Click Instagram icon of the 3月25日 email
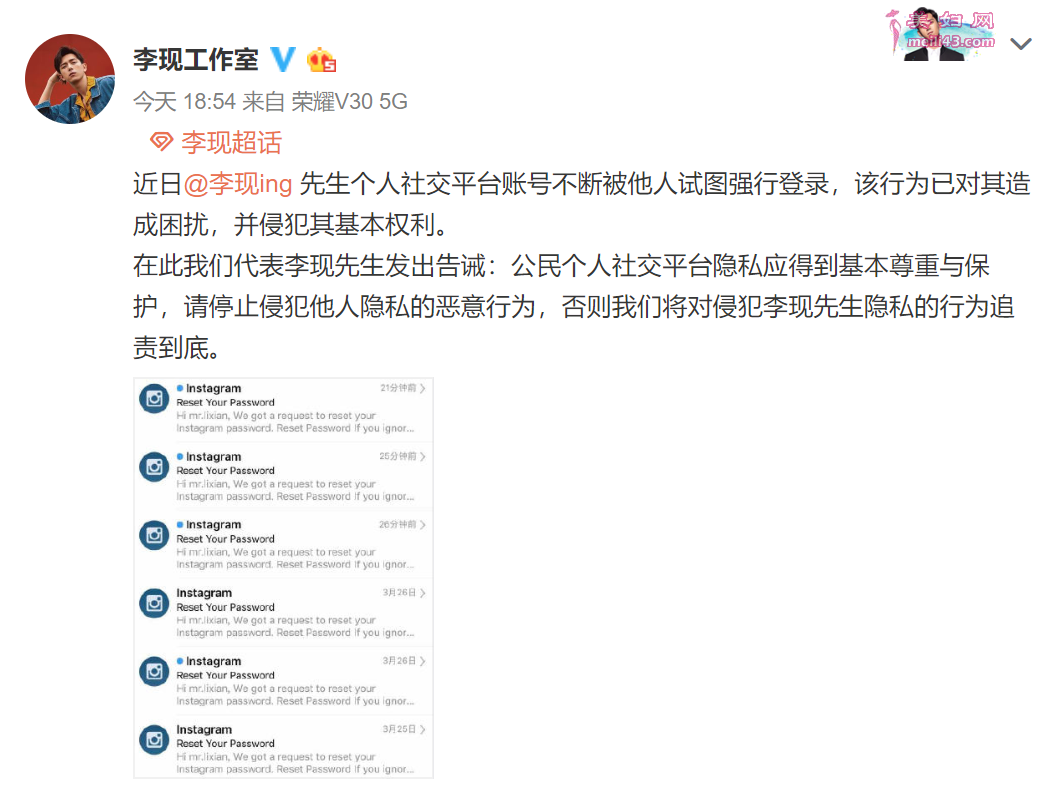The height and width of the screenshot is (792, 1052). tap(154, 740)
